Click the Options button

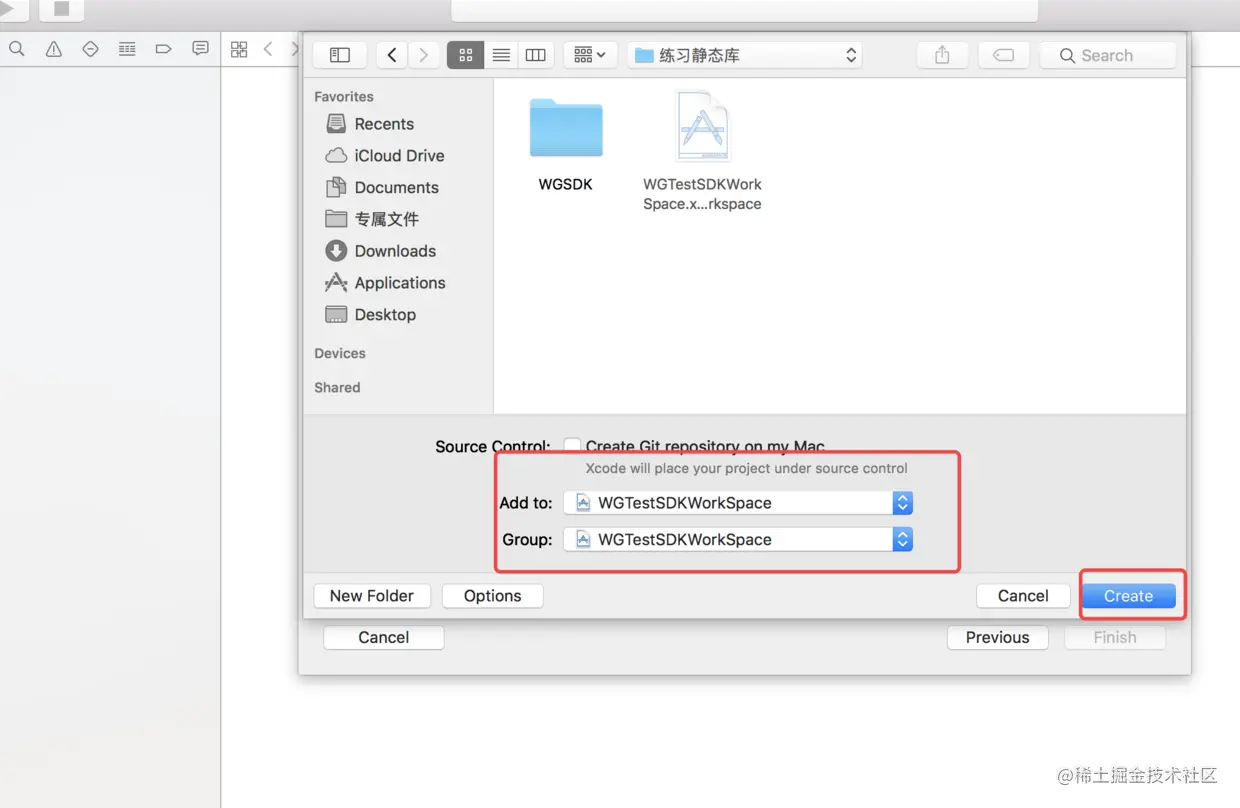tap(492, 596)
